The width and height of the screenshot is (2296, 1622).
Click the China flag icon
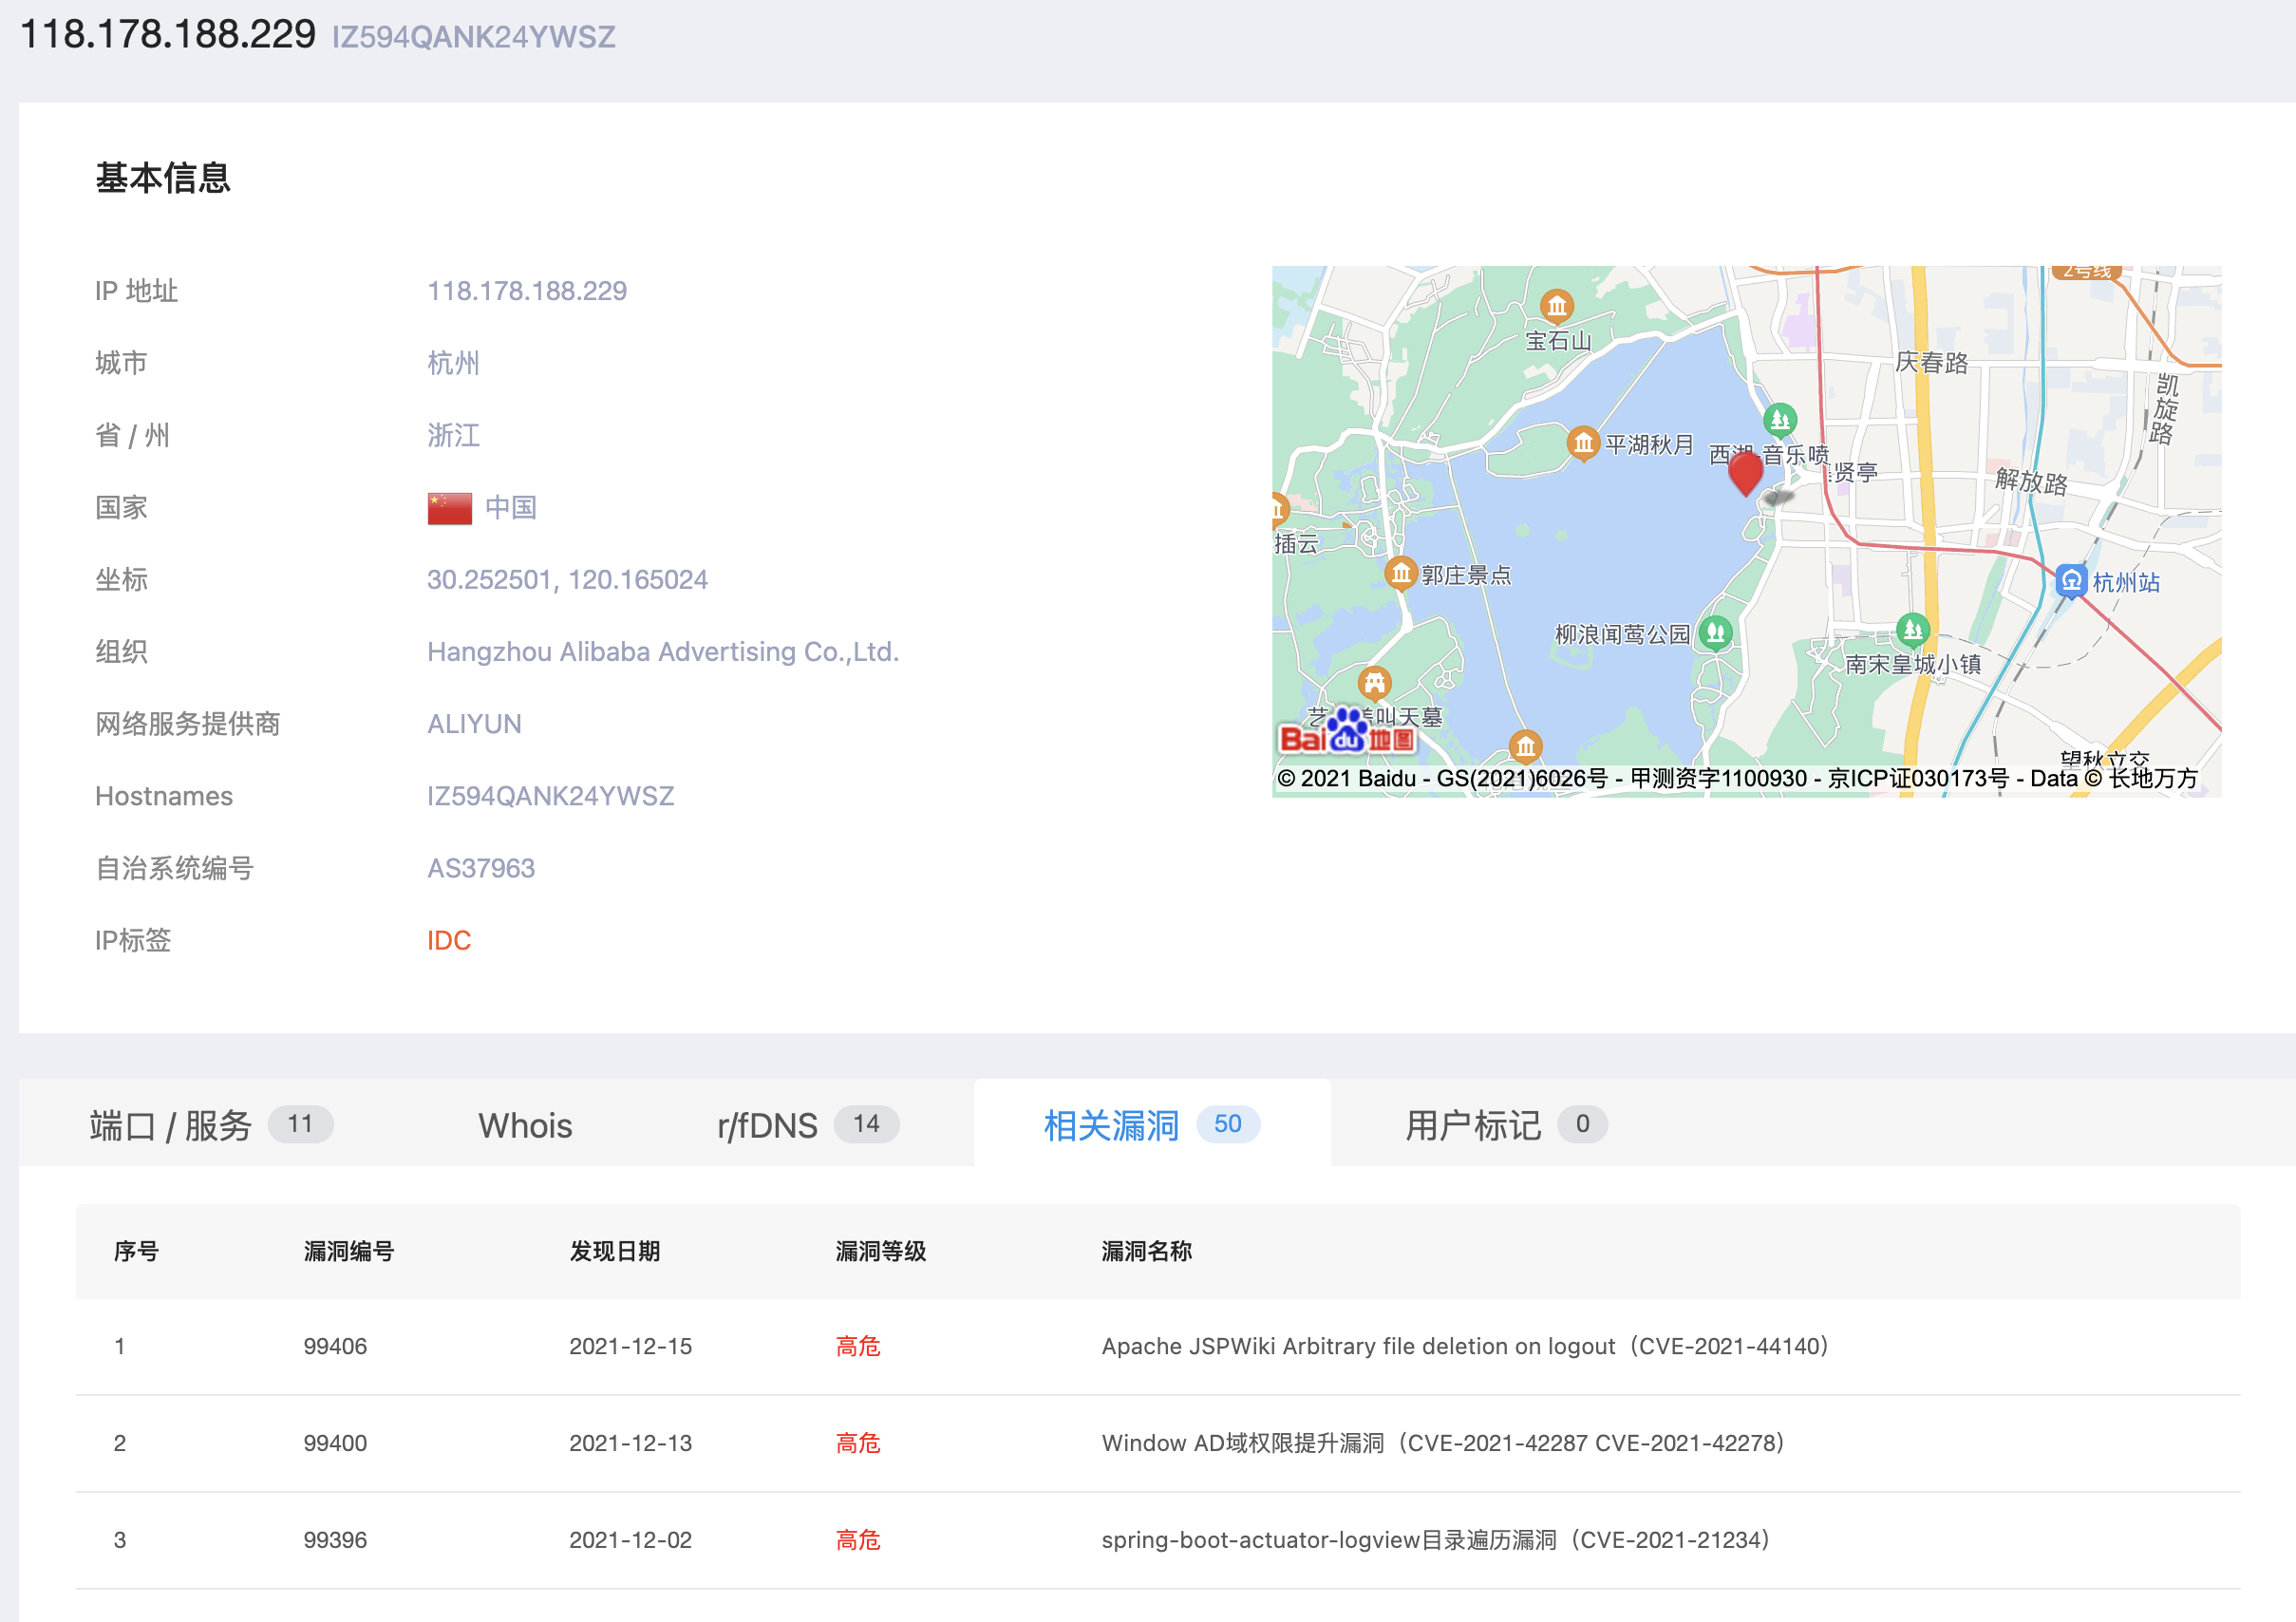click(449, 508)
